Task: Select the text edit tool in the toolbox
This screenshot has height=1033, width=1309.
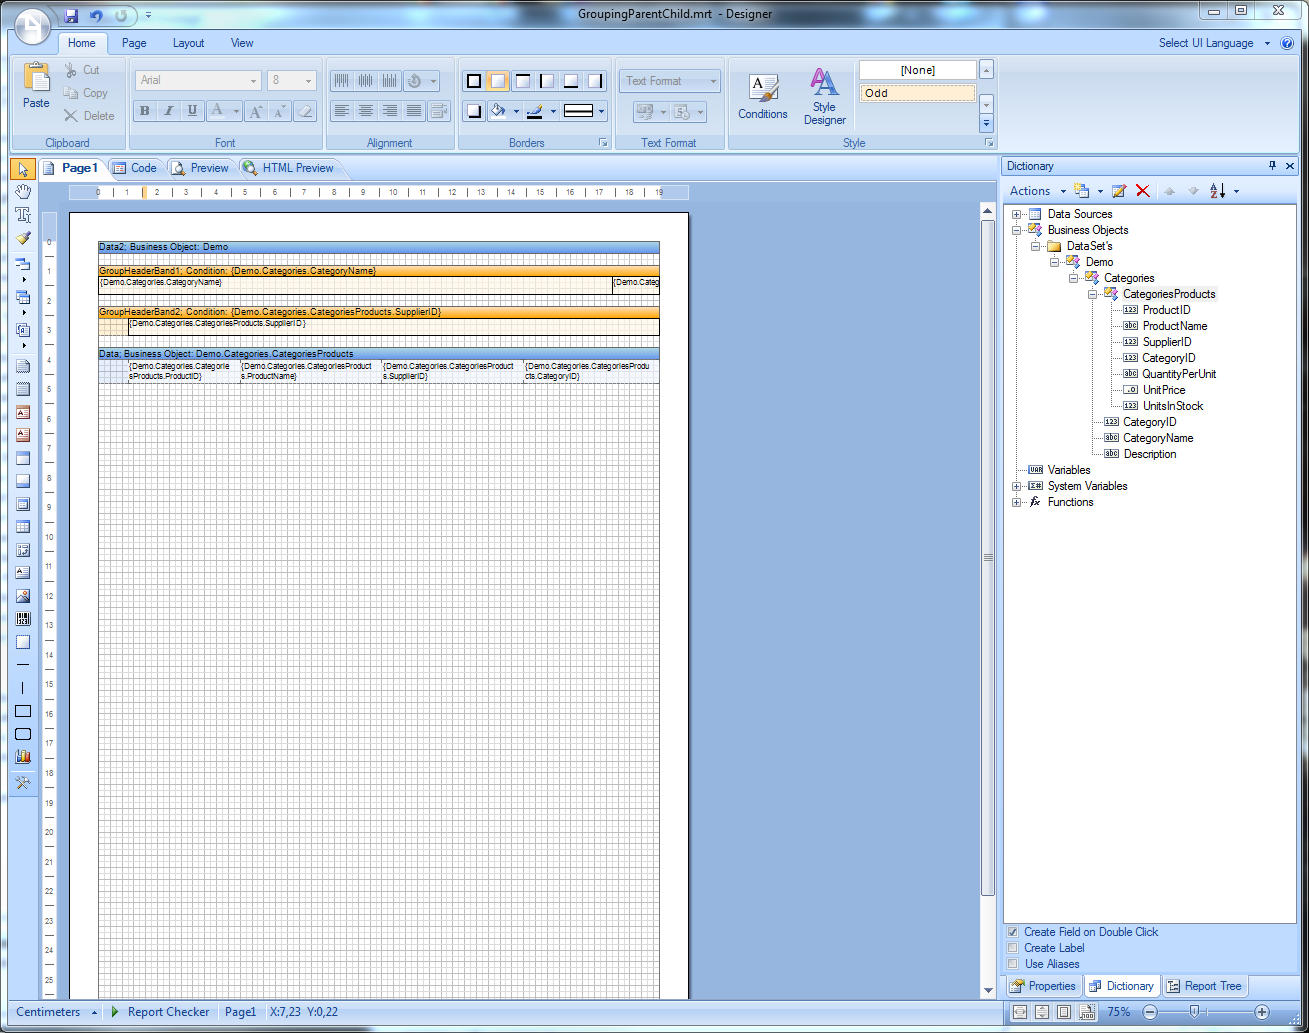Action: [x=23, y=214]
